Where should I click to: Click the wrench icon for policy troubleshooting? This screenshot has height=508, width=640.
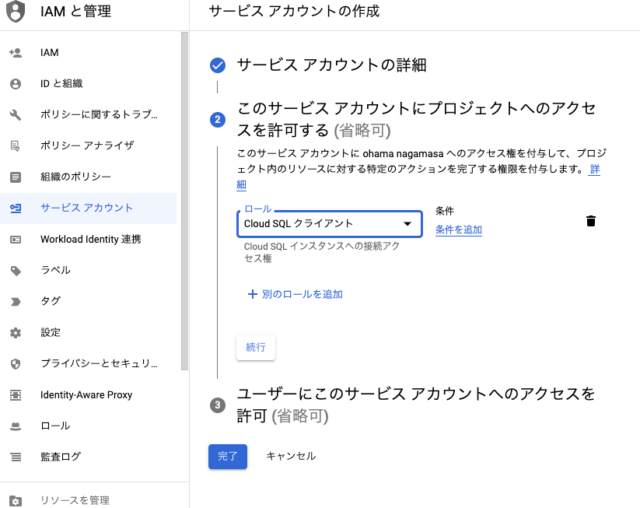tap(16, 115)
